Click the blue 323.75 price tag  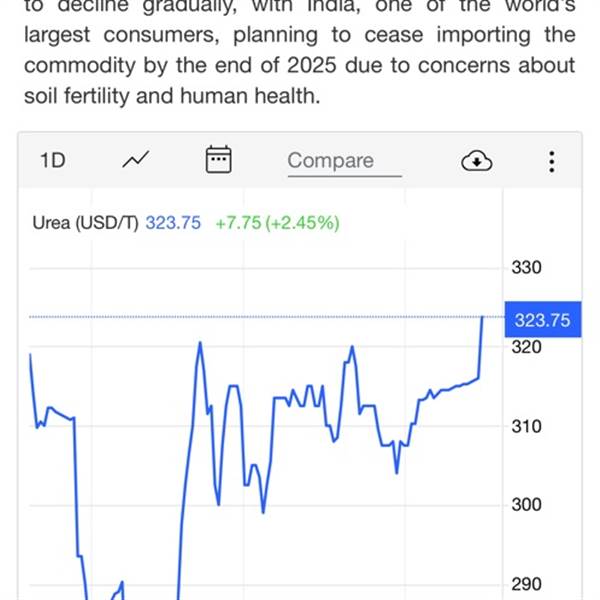tap(542, 320)
